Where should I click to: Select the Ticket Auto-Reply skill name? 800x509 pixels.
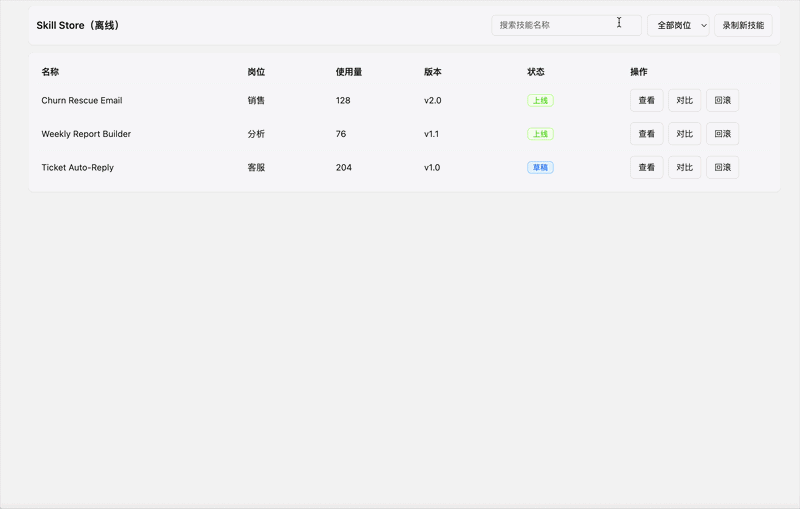coord(77,167)
